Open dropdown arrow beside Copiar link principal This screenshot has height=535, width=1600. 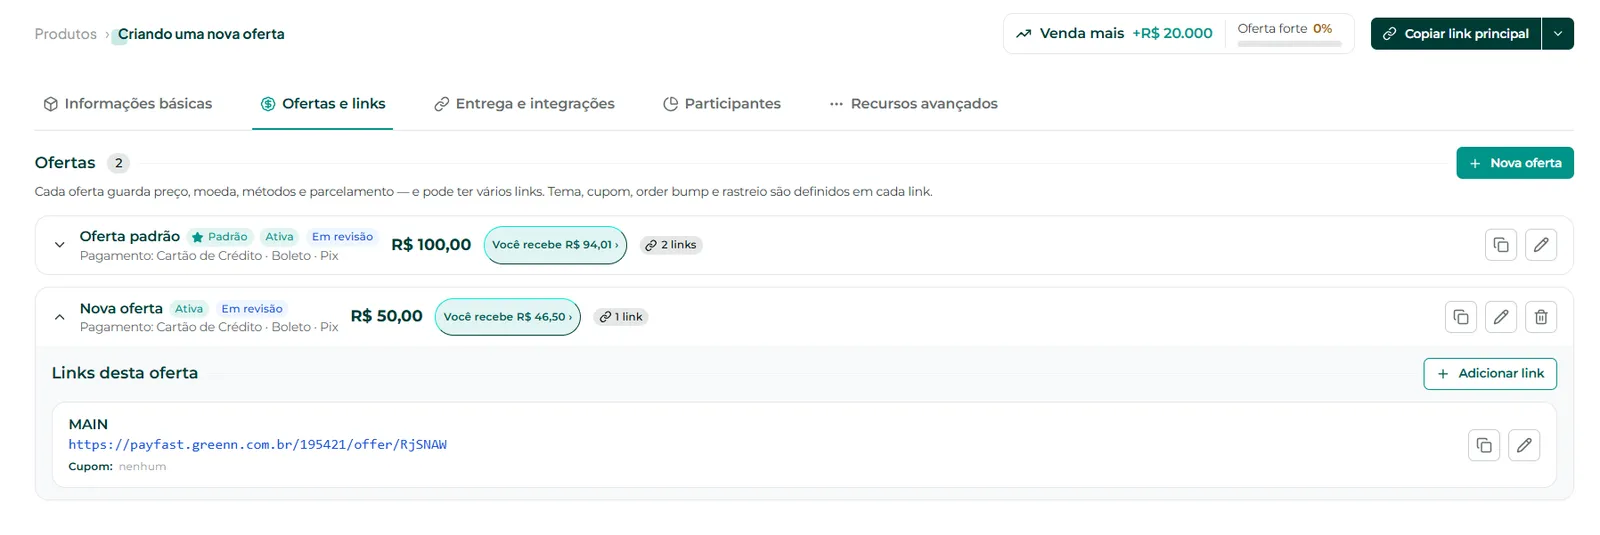point(1558,34)
